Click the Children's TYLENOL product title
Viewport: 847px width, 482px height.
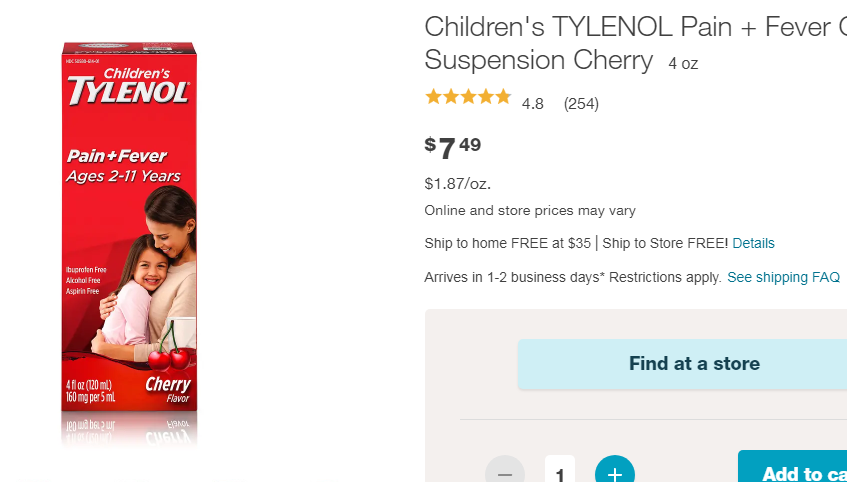[635, 43]
